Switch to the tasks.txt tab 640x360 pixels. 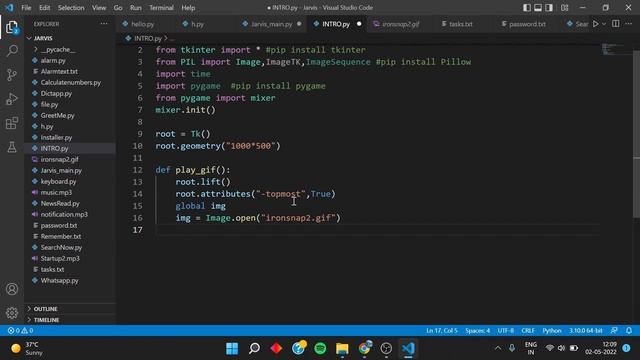click(460, 24)
